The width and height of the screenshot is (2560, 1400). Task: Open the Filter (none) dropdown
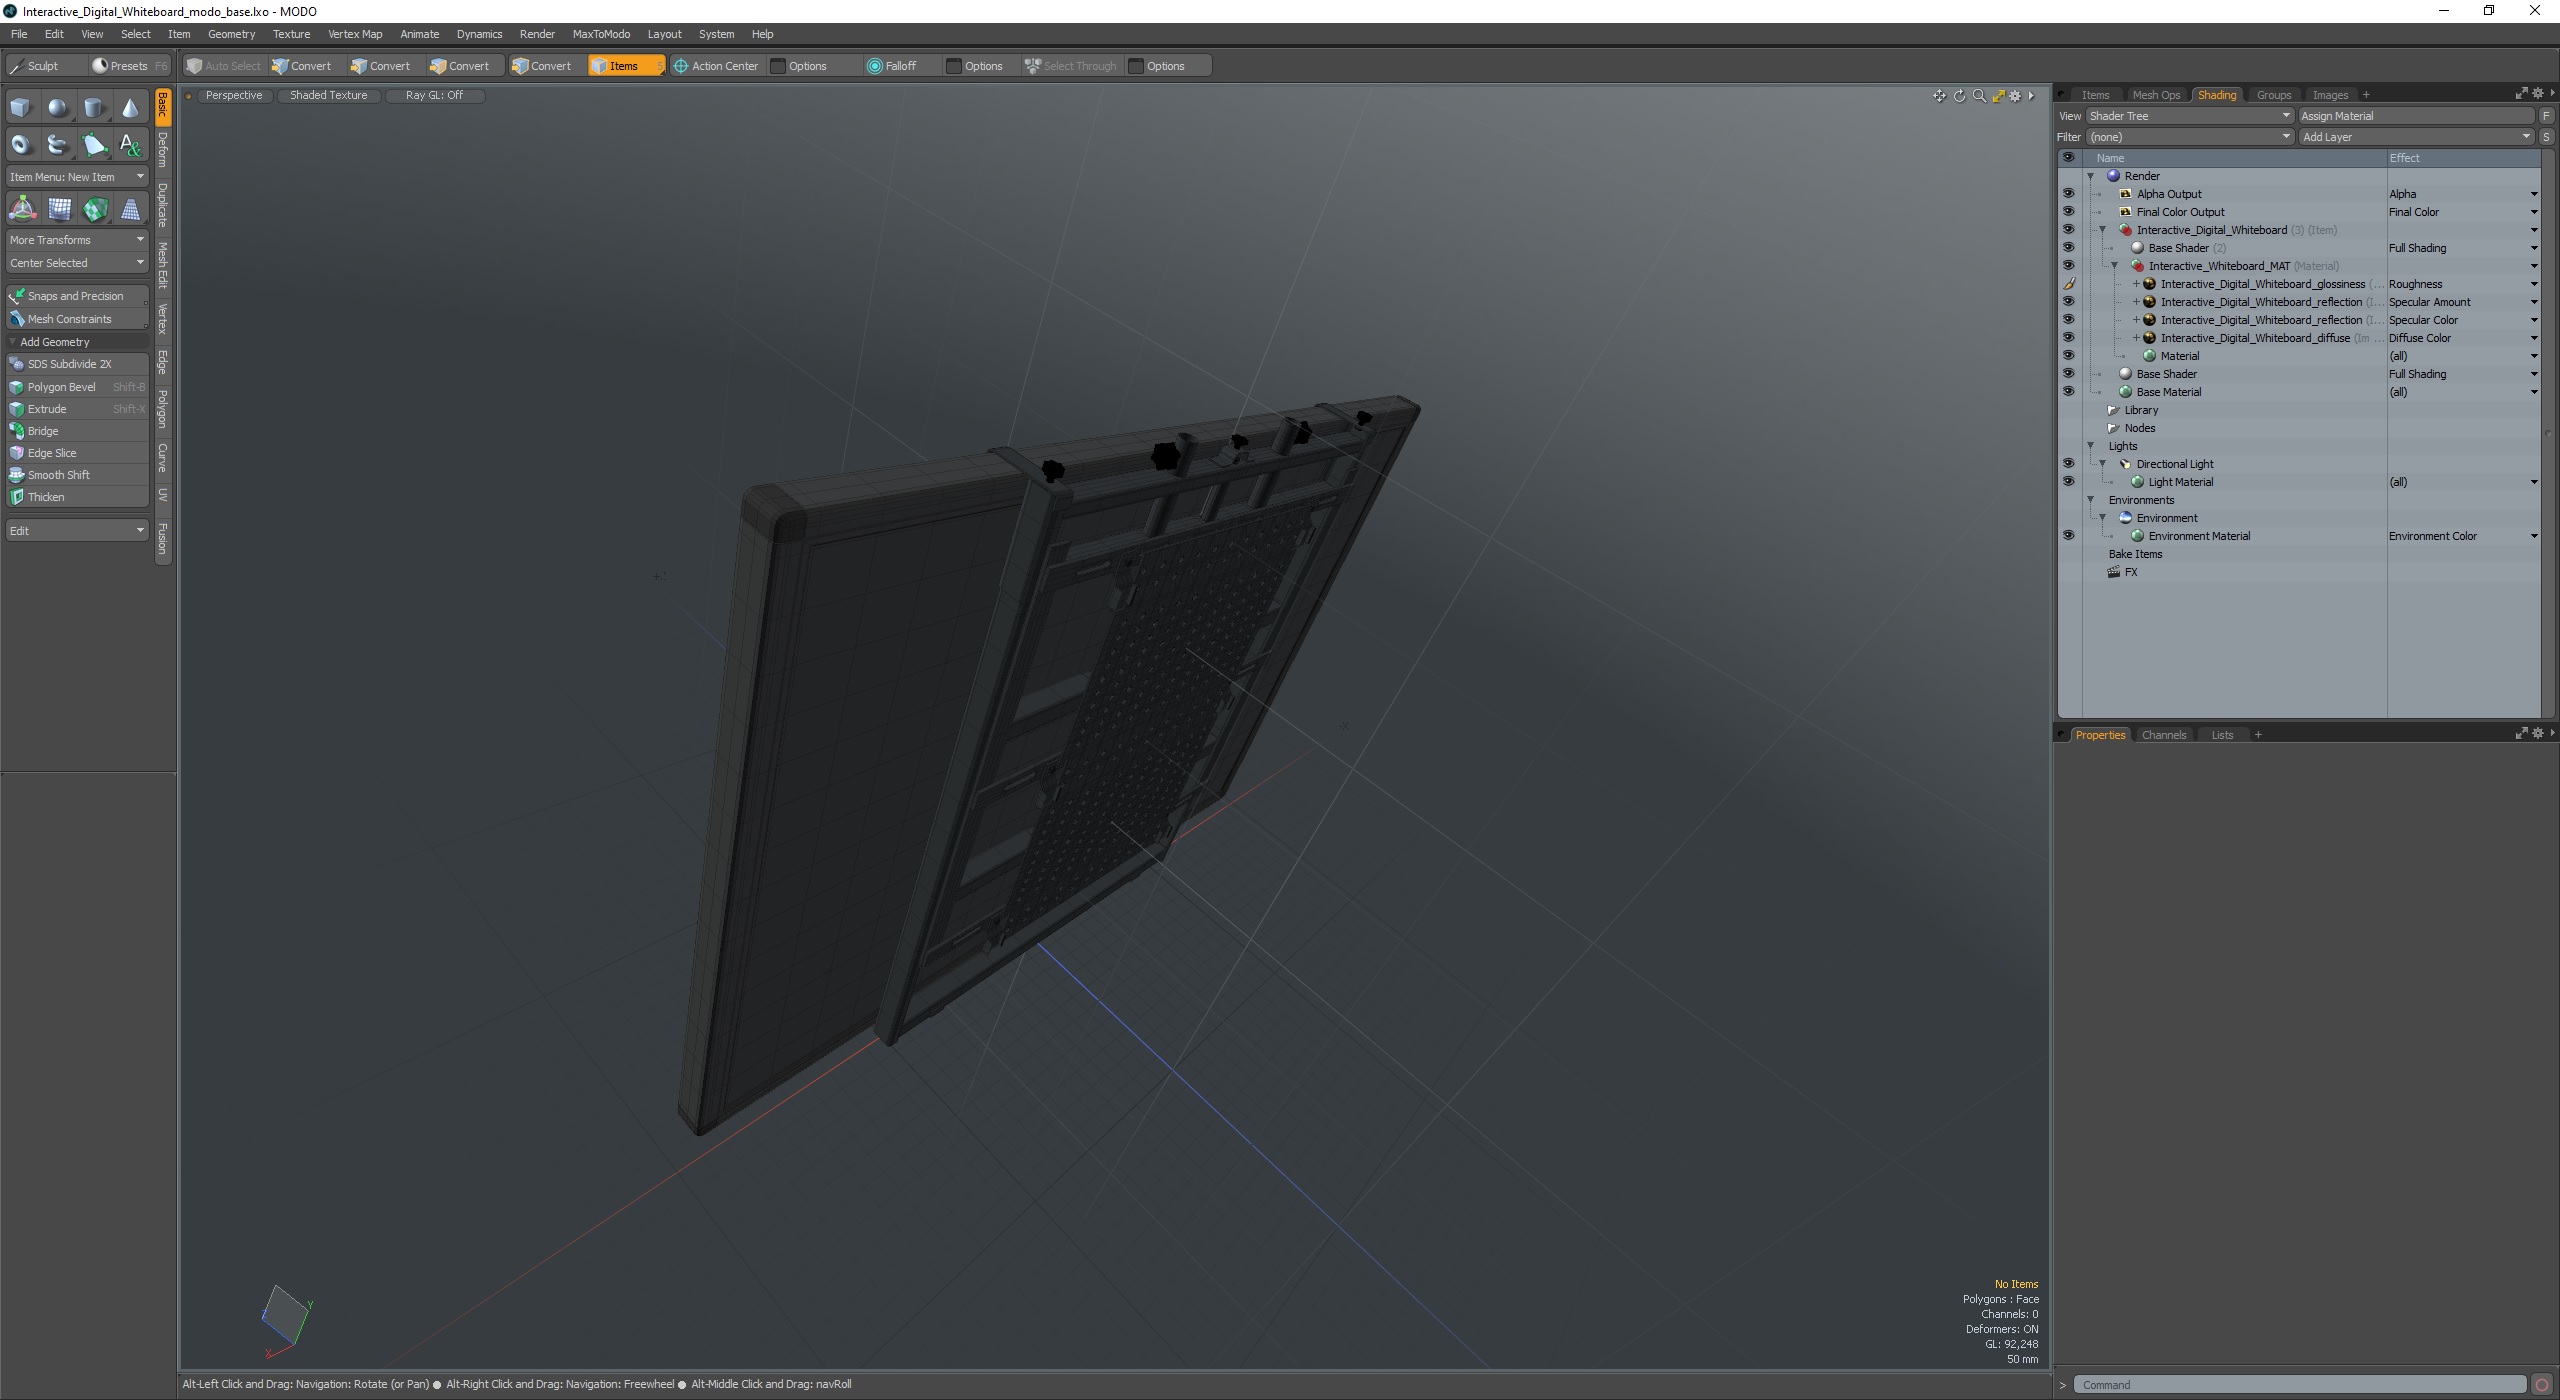coord(2189,137)
